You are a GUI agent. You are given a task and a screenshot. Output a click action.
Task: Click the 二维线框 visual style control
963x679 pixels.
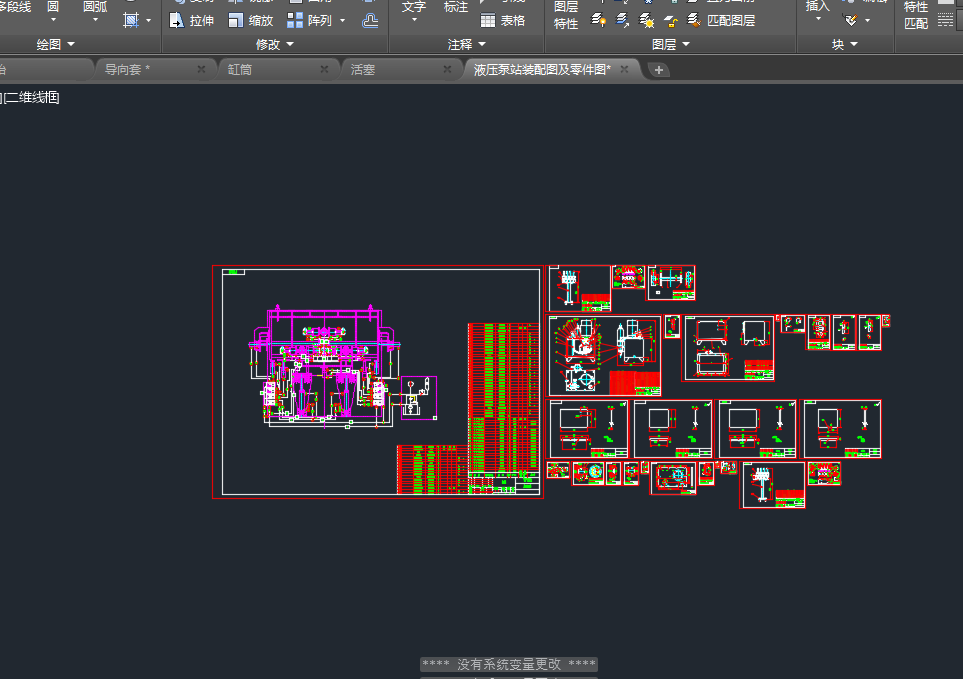pyautogui.click(x=31, y=98)
